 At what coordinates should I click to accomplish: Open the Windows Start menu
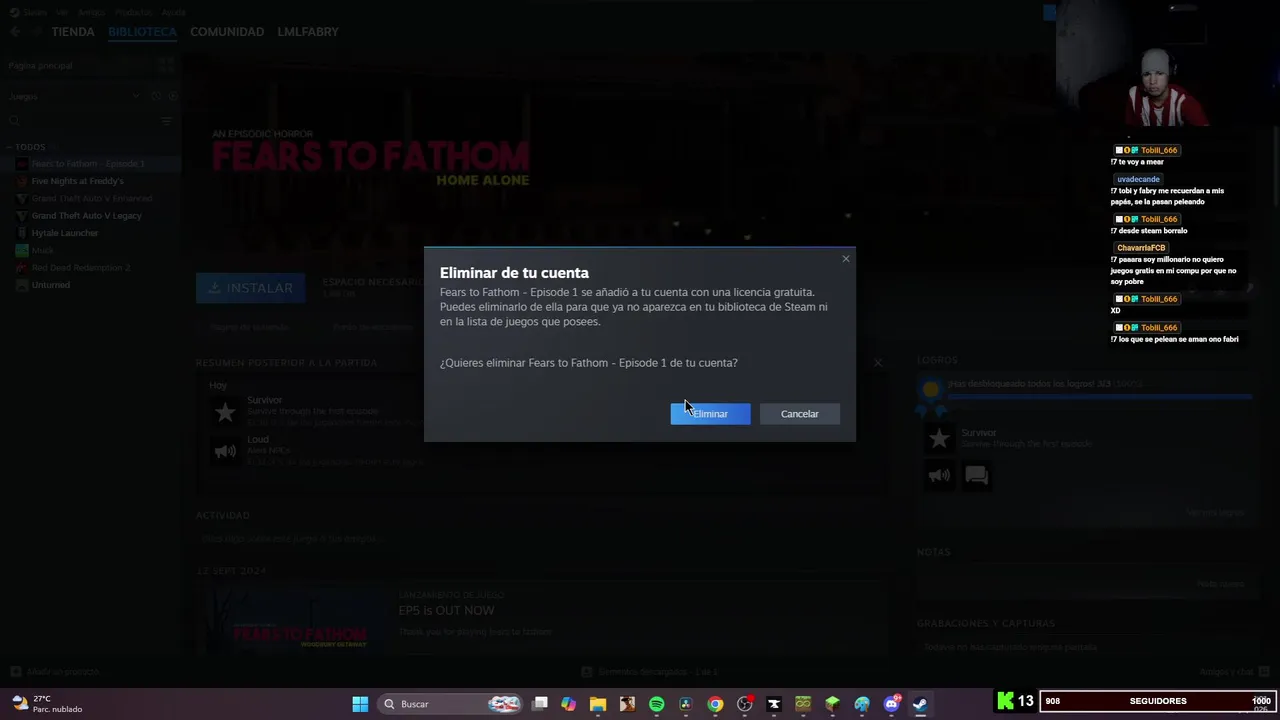pos(360,704)
